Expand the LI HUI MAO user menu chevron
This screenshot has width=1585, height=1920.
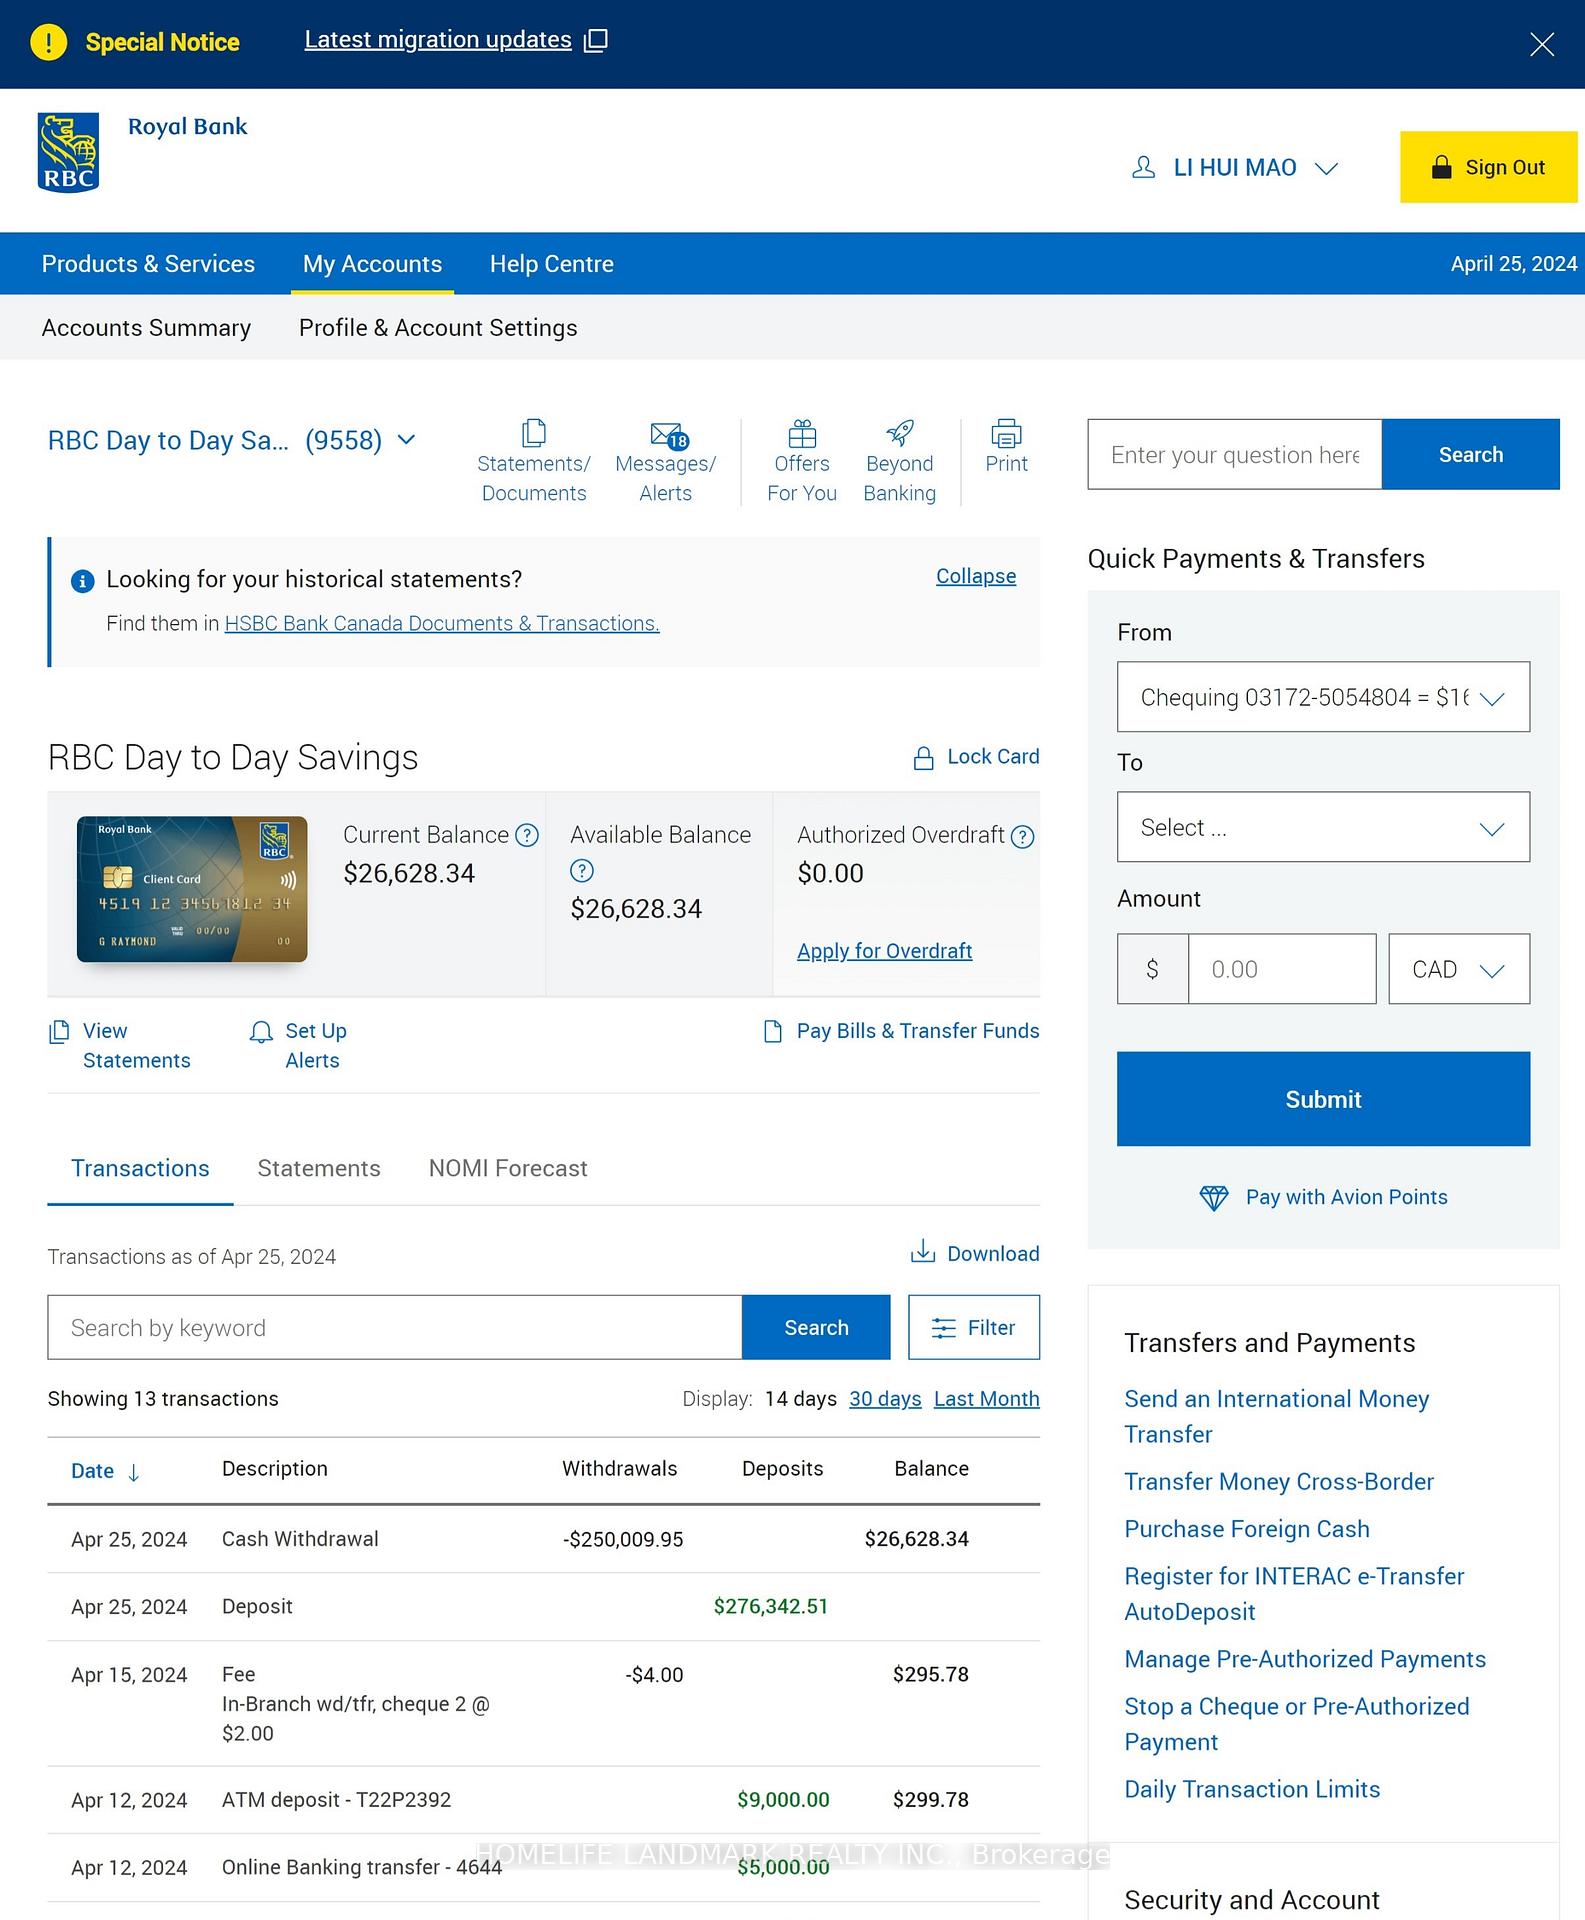1326,168
